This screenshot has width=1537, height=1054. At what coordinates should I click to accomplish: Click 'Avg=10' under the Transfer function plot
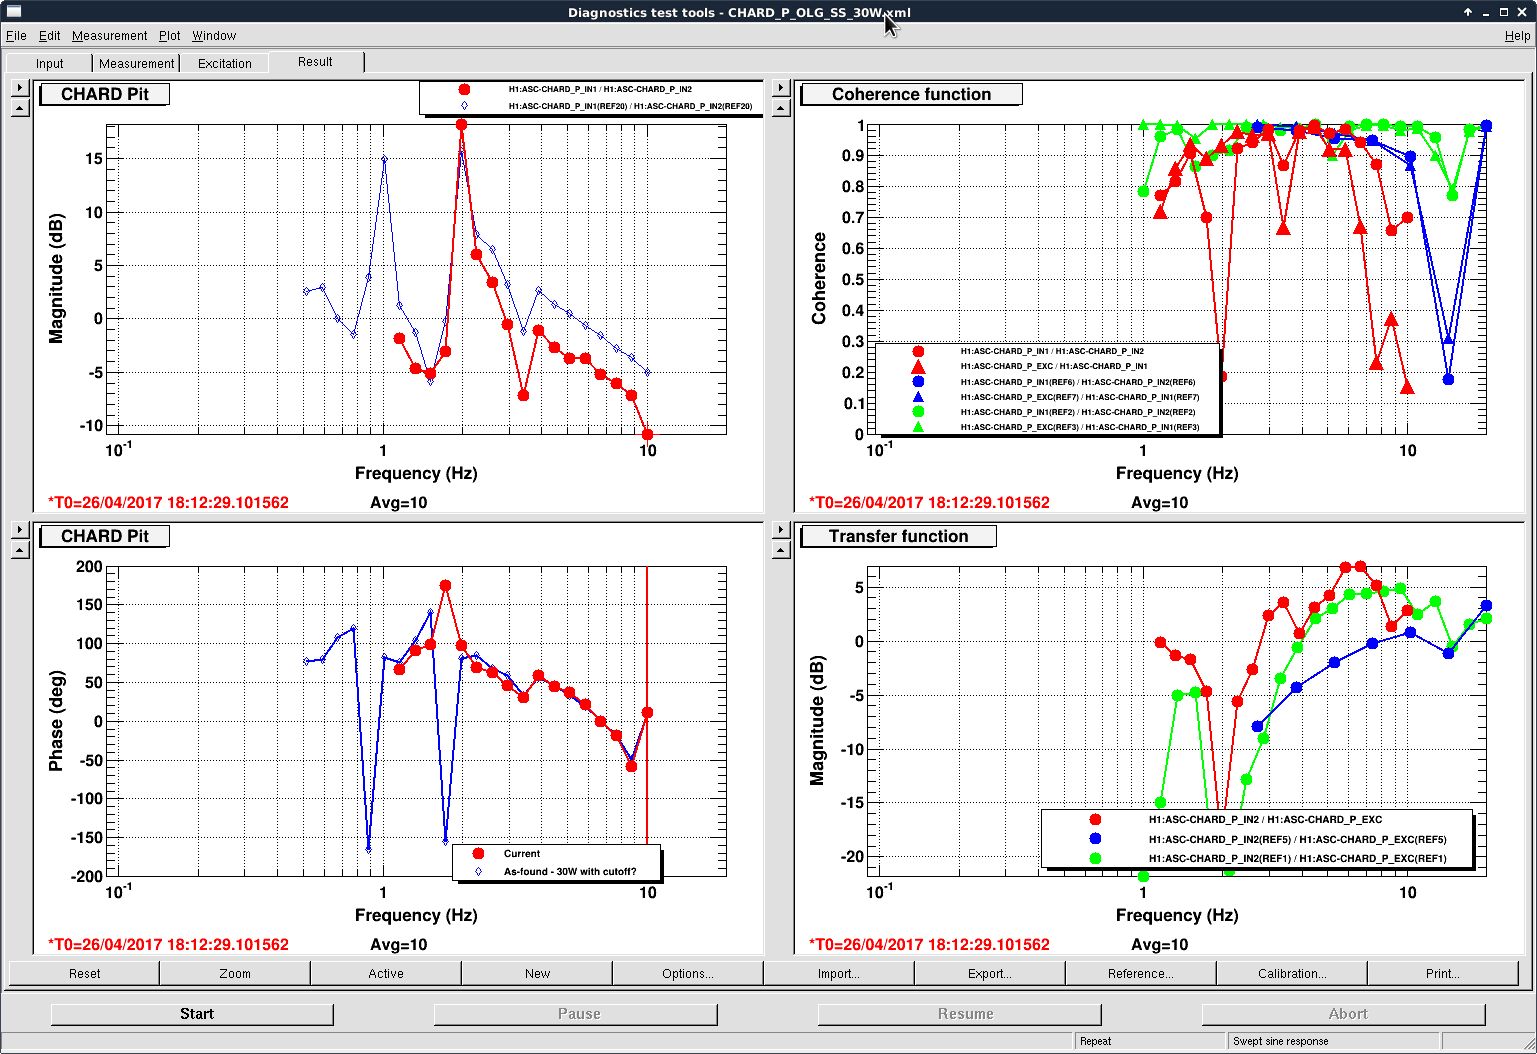(x=1160, y=944)
